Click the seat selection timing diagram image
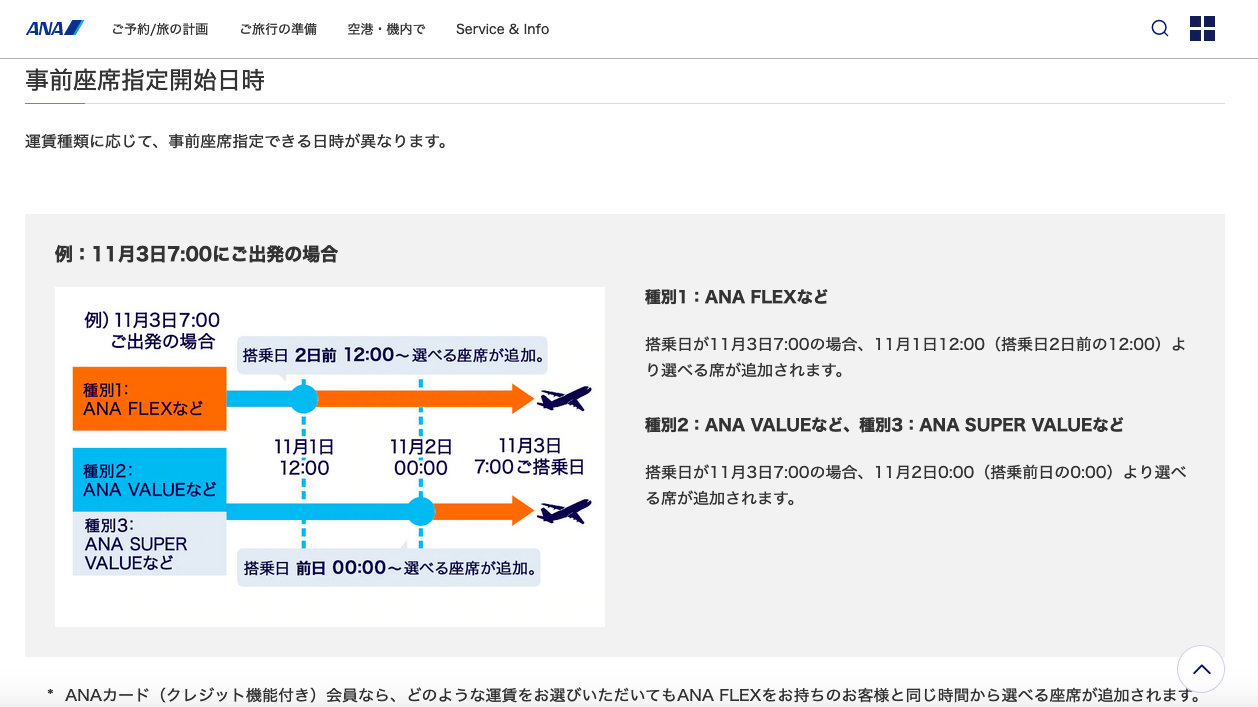Image resolution: width=1258 pixels, height=707 pixels. [x=330, y=457]
